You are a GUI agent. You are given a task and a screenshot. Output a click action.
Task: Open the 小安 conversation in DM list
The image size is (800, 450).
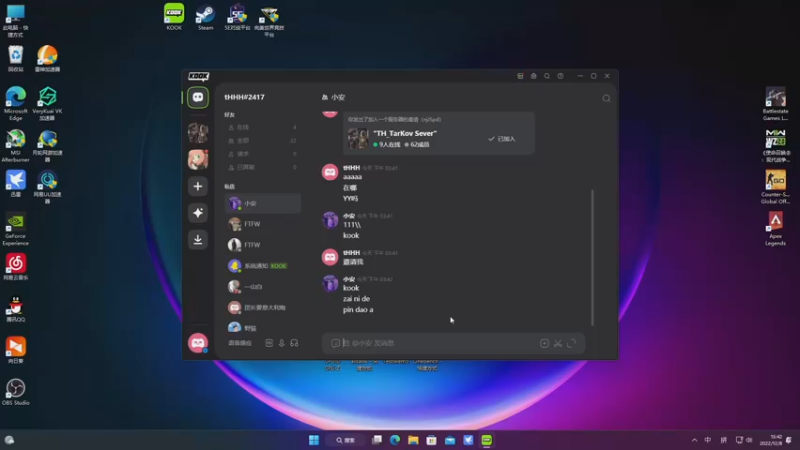pyautogui.click(x=263, y=203)
